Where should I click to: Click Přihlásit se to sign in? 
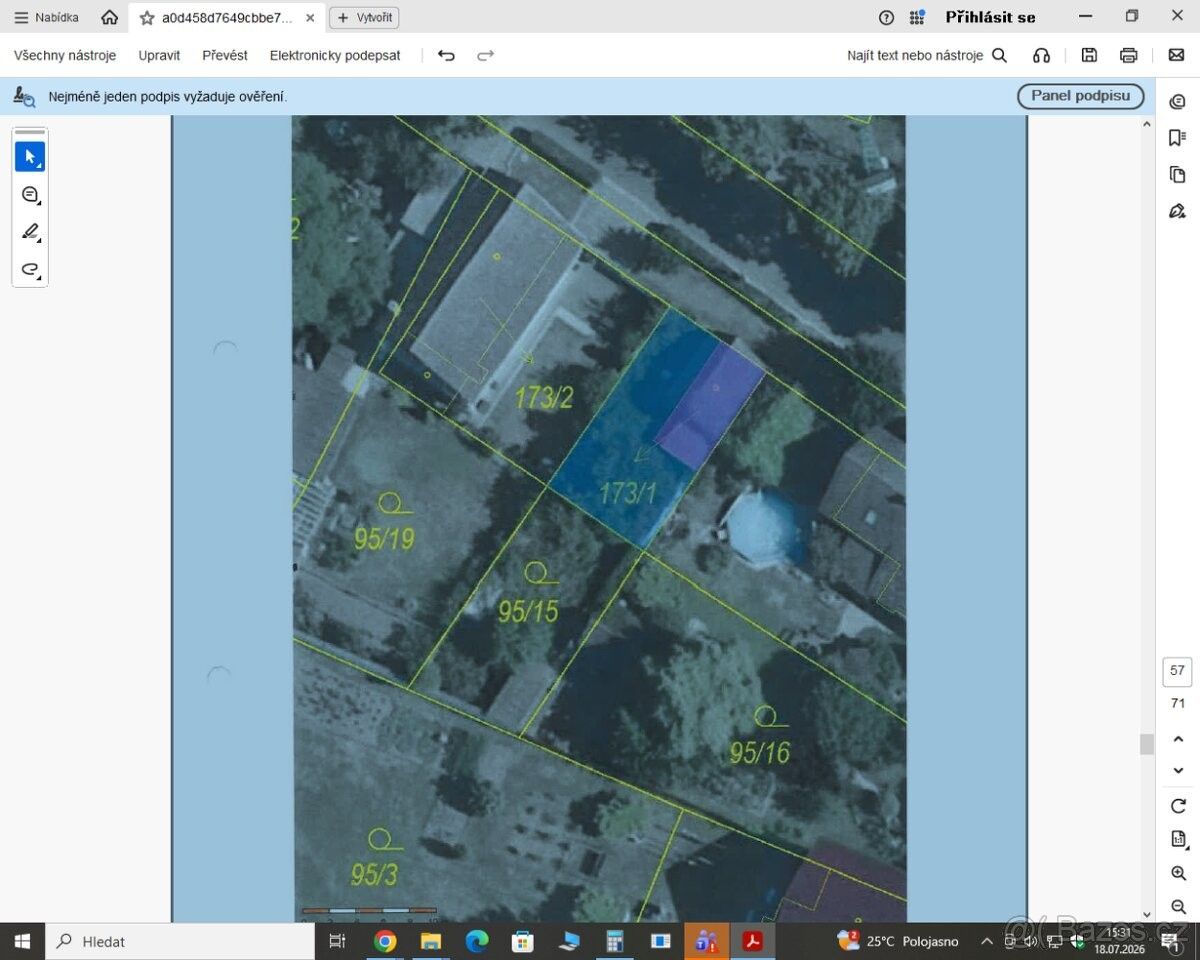click(x=990, y=17)
